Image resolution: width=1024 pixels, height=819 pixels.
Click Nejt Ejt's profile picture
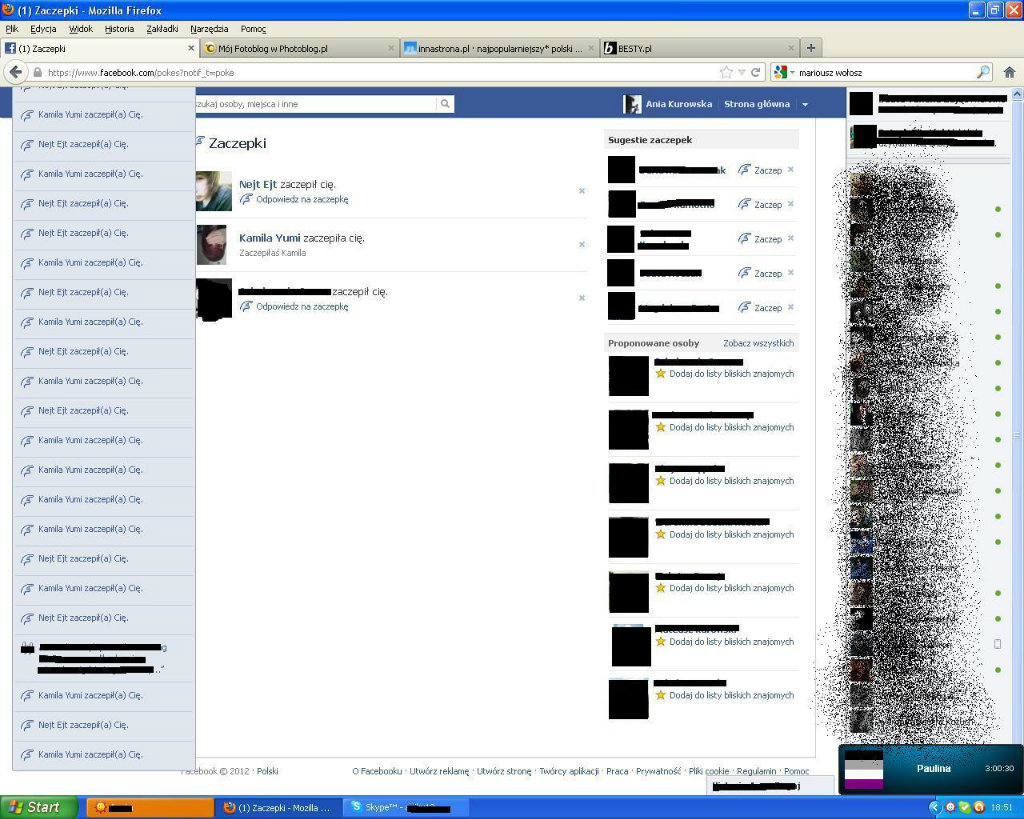[214, 191]
